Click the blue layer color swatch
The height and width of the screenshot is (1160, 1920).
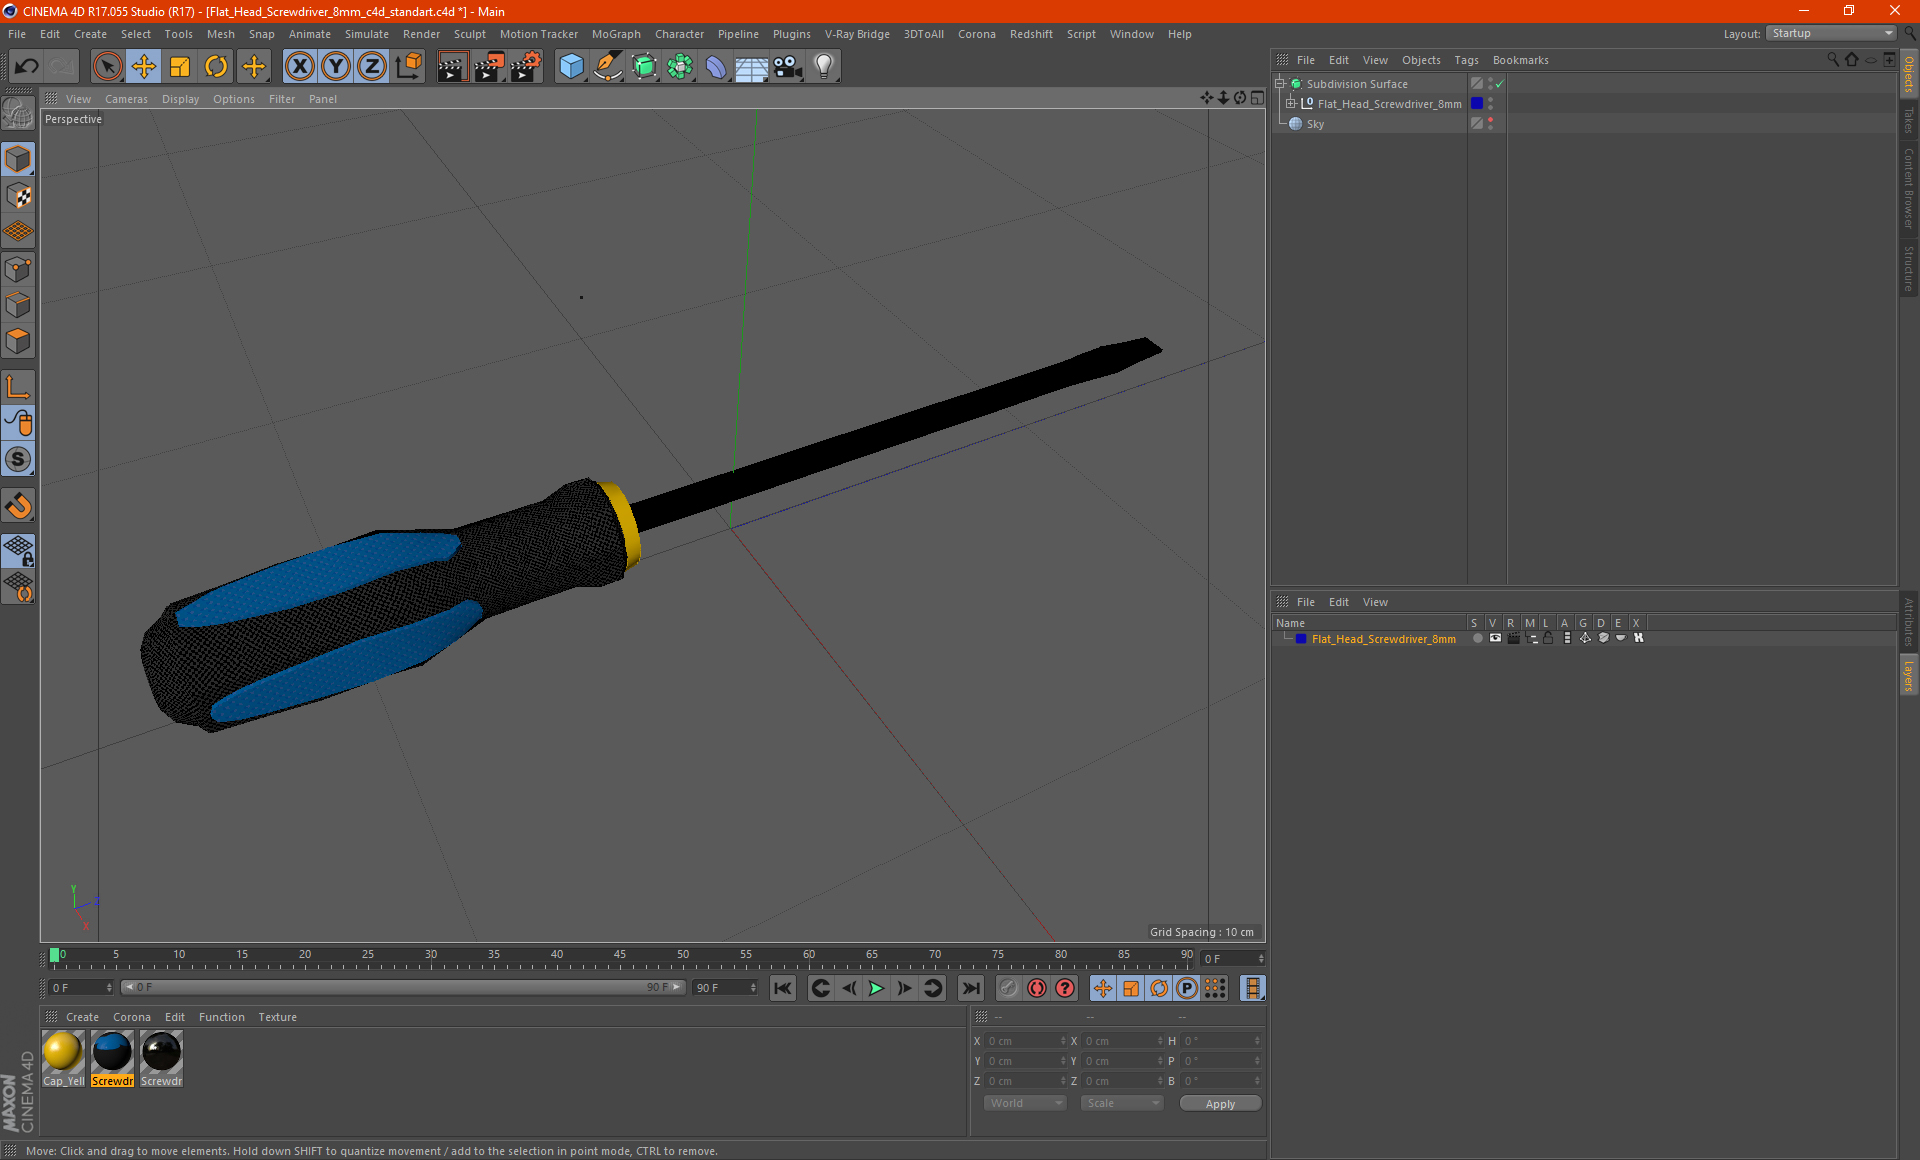1300,638
